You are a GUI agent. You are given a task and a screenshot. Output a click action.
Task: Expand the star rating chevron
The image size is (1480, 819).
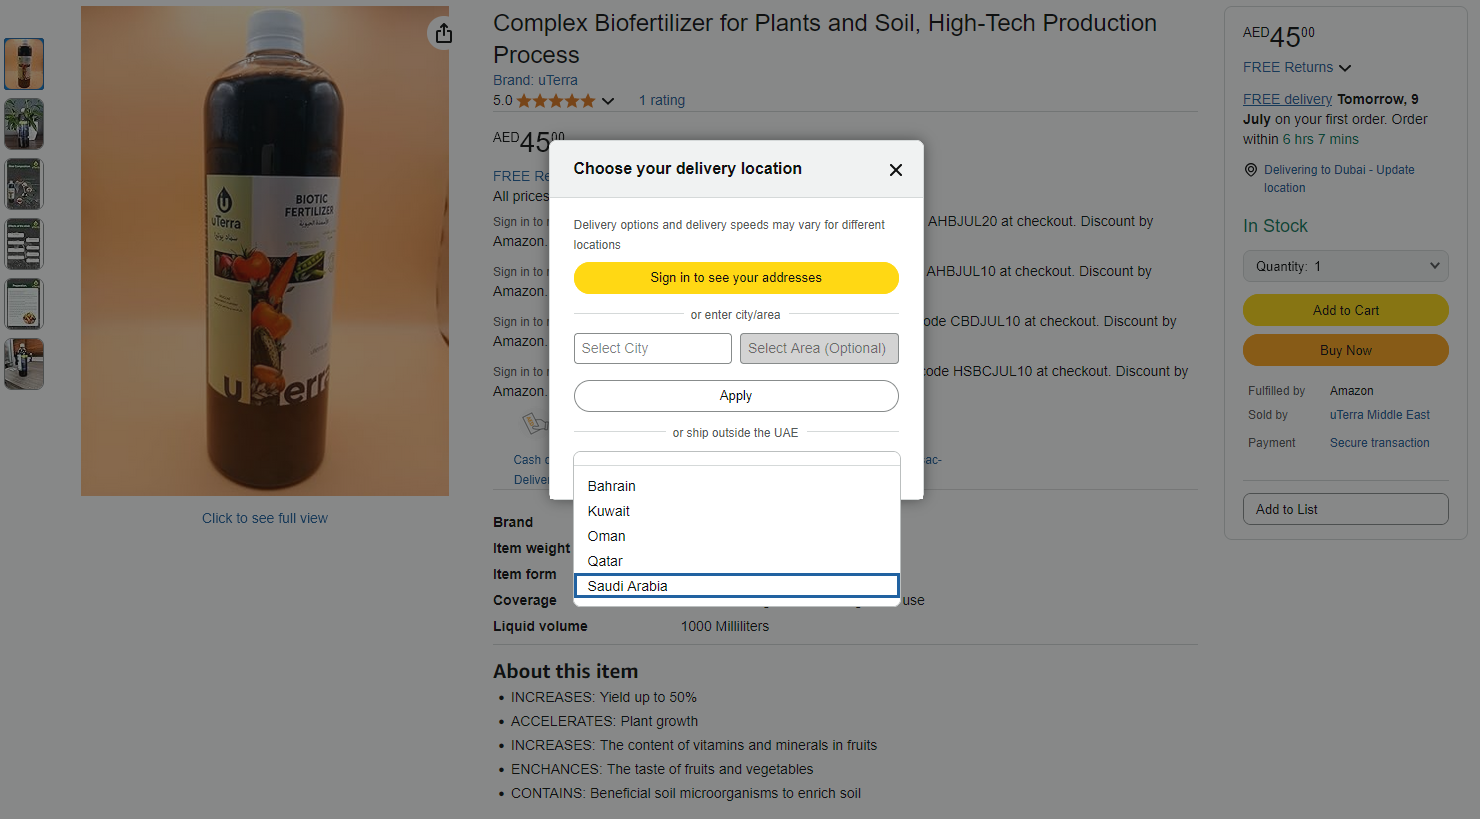click(608, 101)
